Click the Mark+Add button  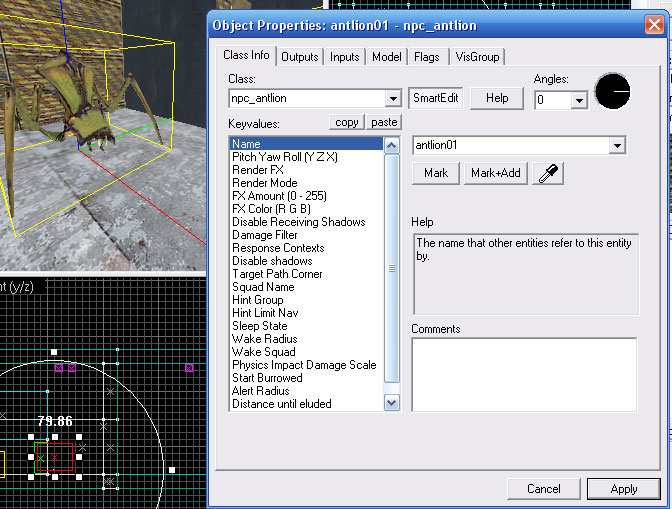click(495, 173)
